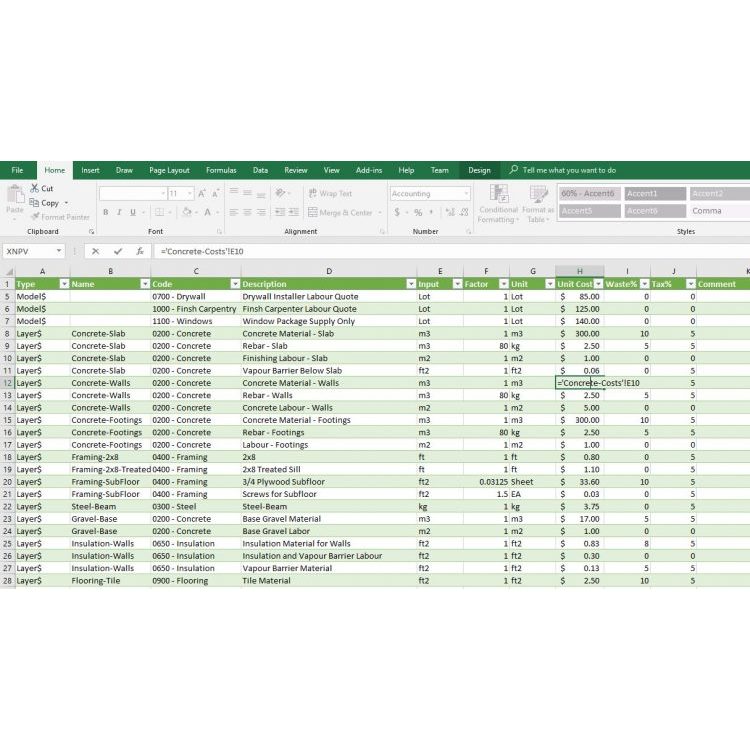Toggle Bold formatting
Screen dimensions: 750x750
coord(106,212)
